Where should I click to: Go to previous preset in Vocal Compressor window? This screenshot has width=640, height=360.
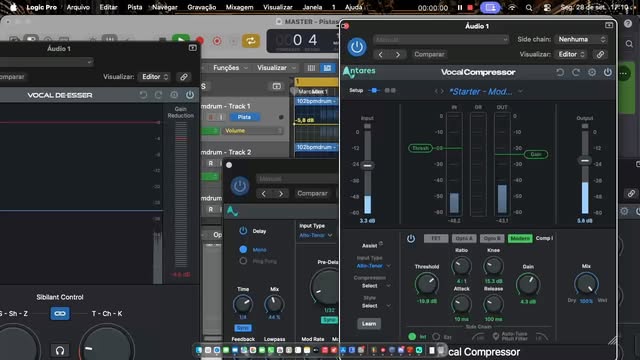[380, 54]
